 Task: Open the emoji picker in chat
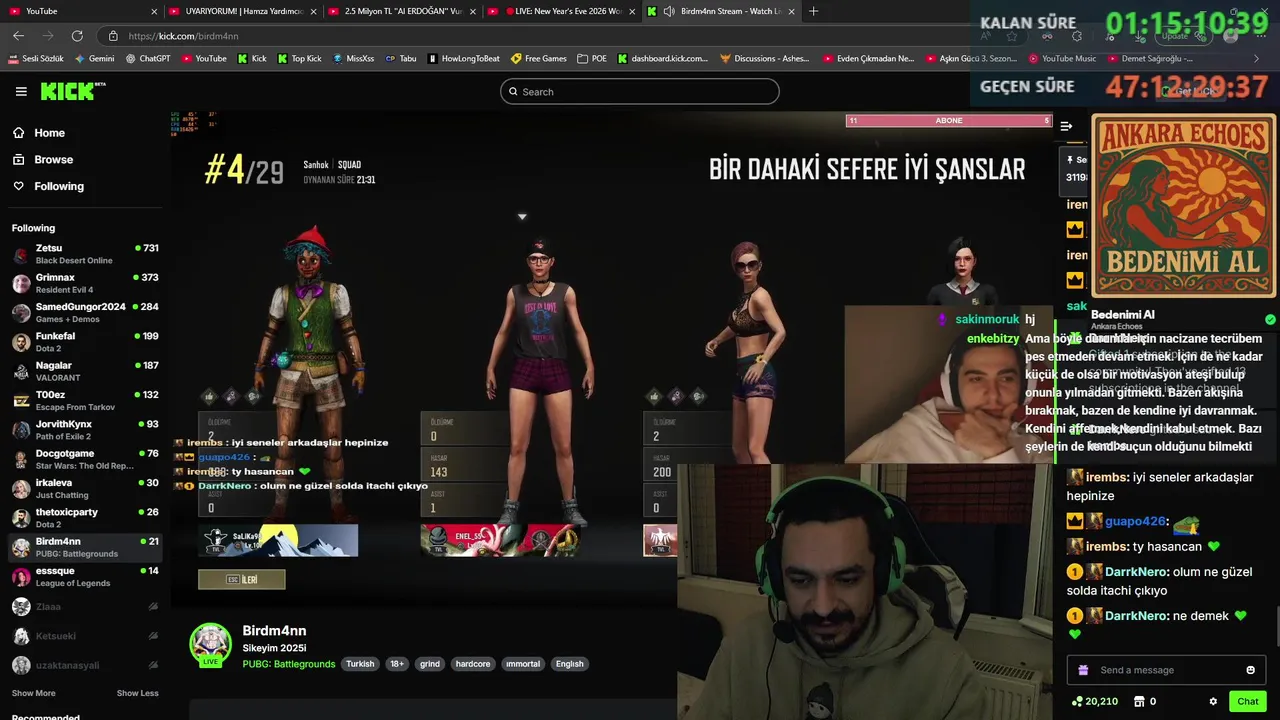pyautogui.click(x=1250, y=670)
